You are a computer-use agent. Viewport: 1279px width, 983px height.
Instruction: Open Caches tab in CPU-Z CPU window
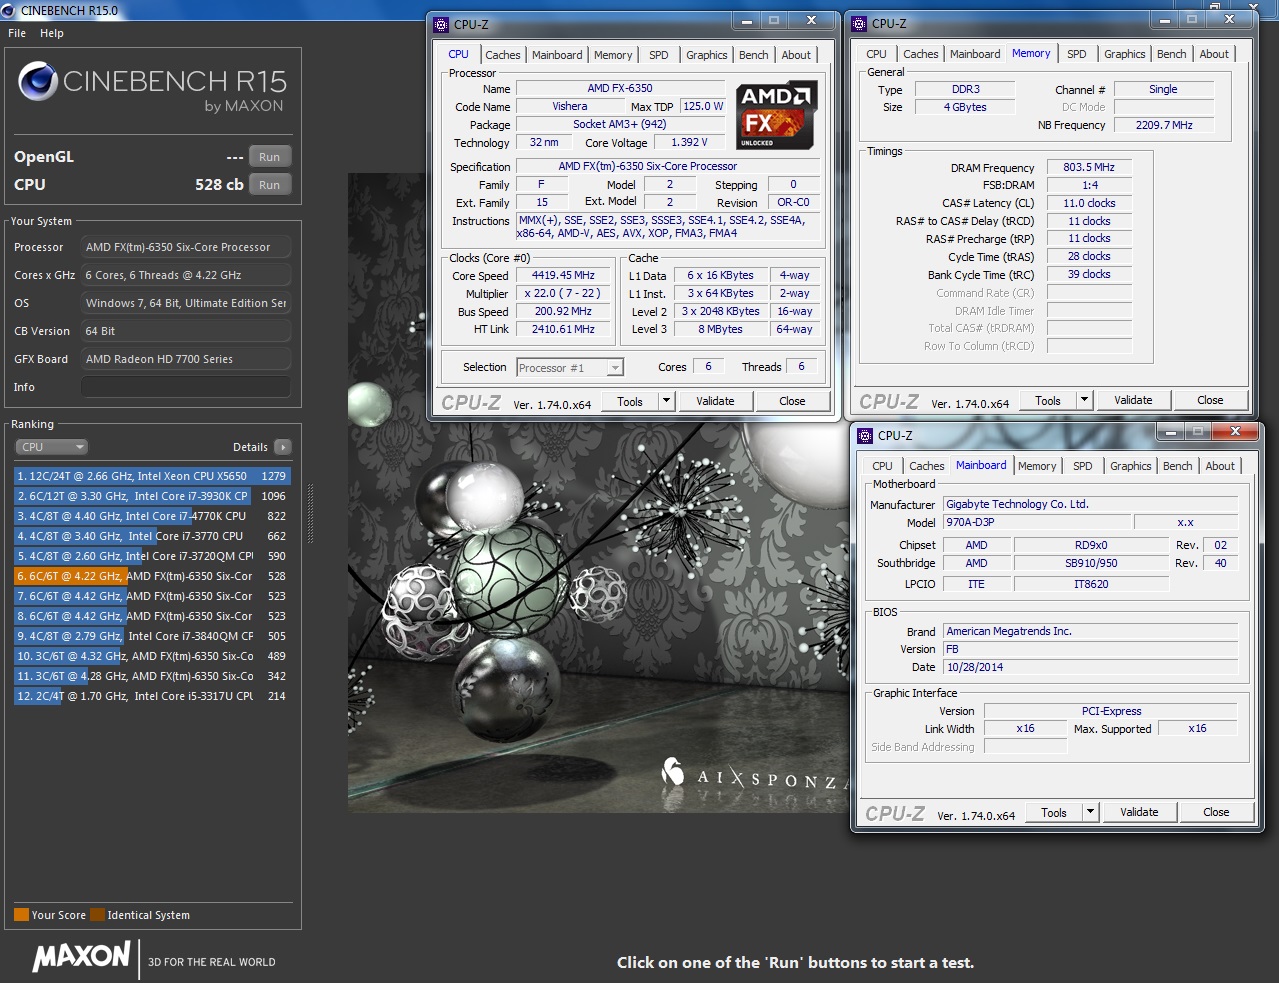[x=503, y=55]
